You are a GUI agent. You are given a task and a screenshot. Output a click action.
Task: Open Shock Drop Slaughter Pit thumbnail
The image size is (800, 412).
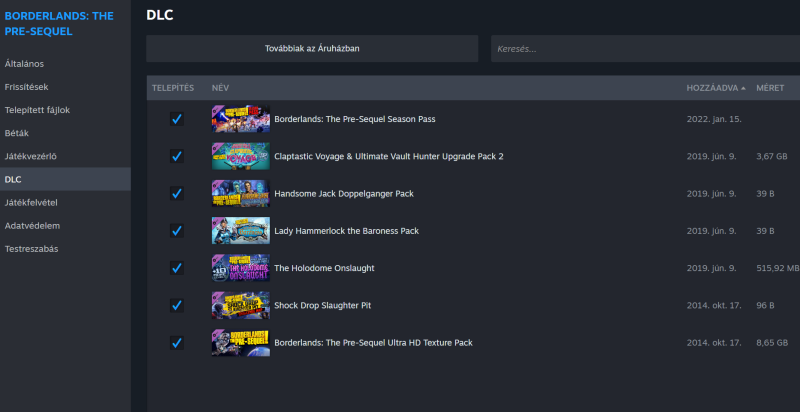coord(241,305)
